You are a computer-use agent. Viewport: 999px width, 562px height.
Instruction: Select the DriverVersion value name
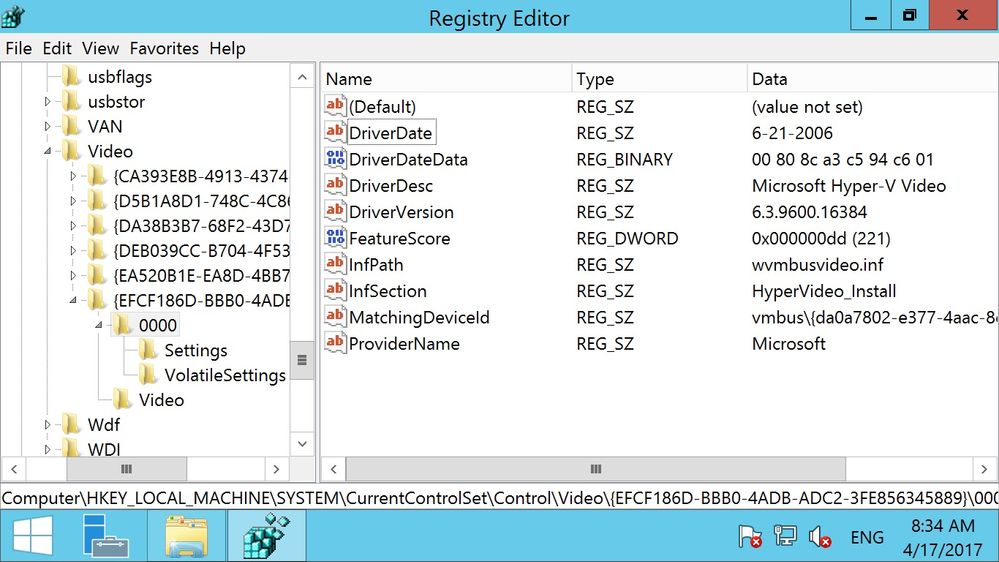point(401,212)
